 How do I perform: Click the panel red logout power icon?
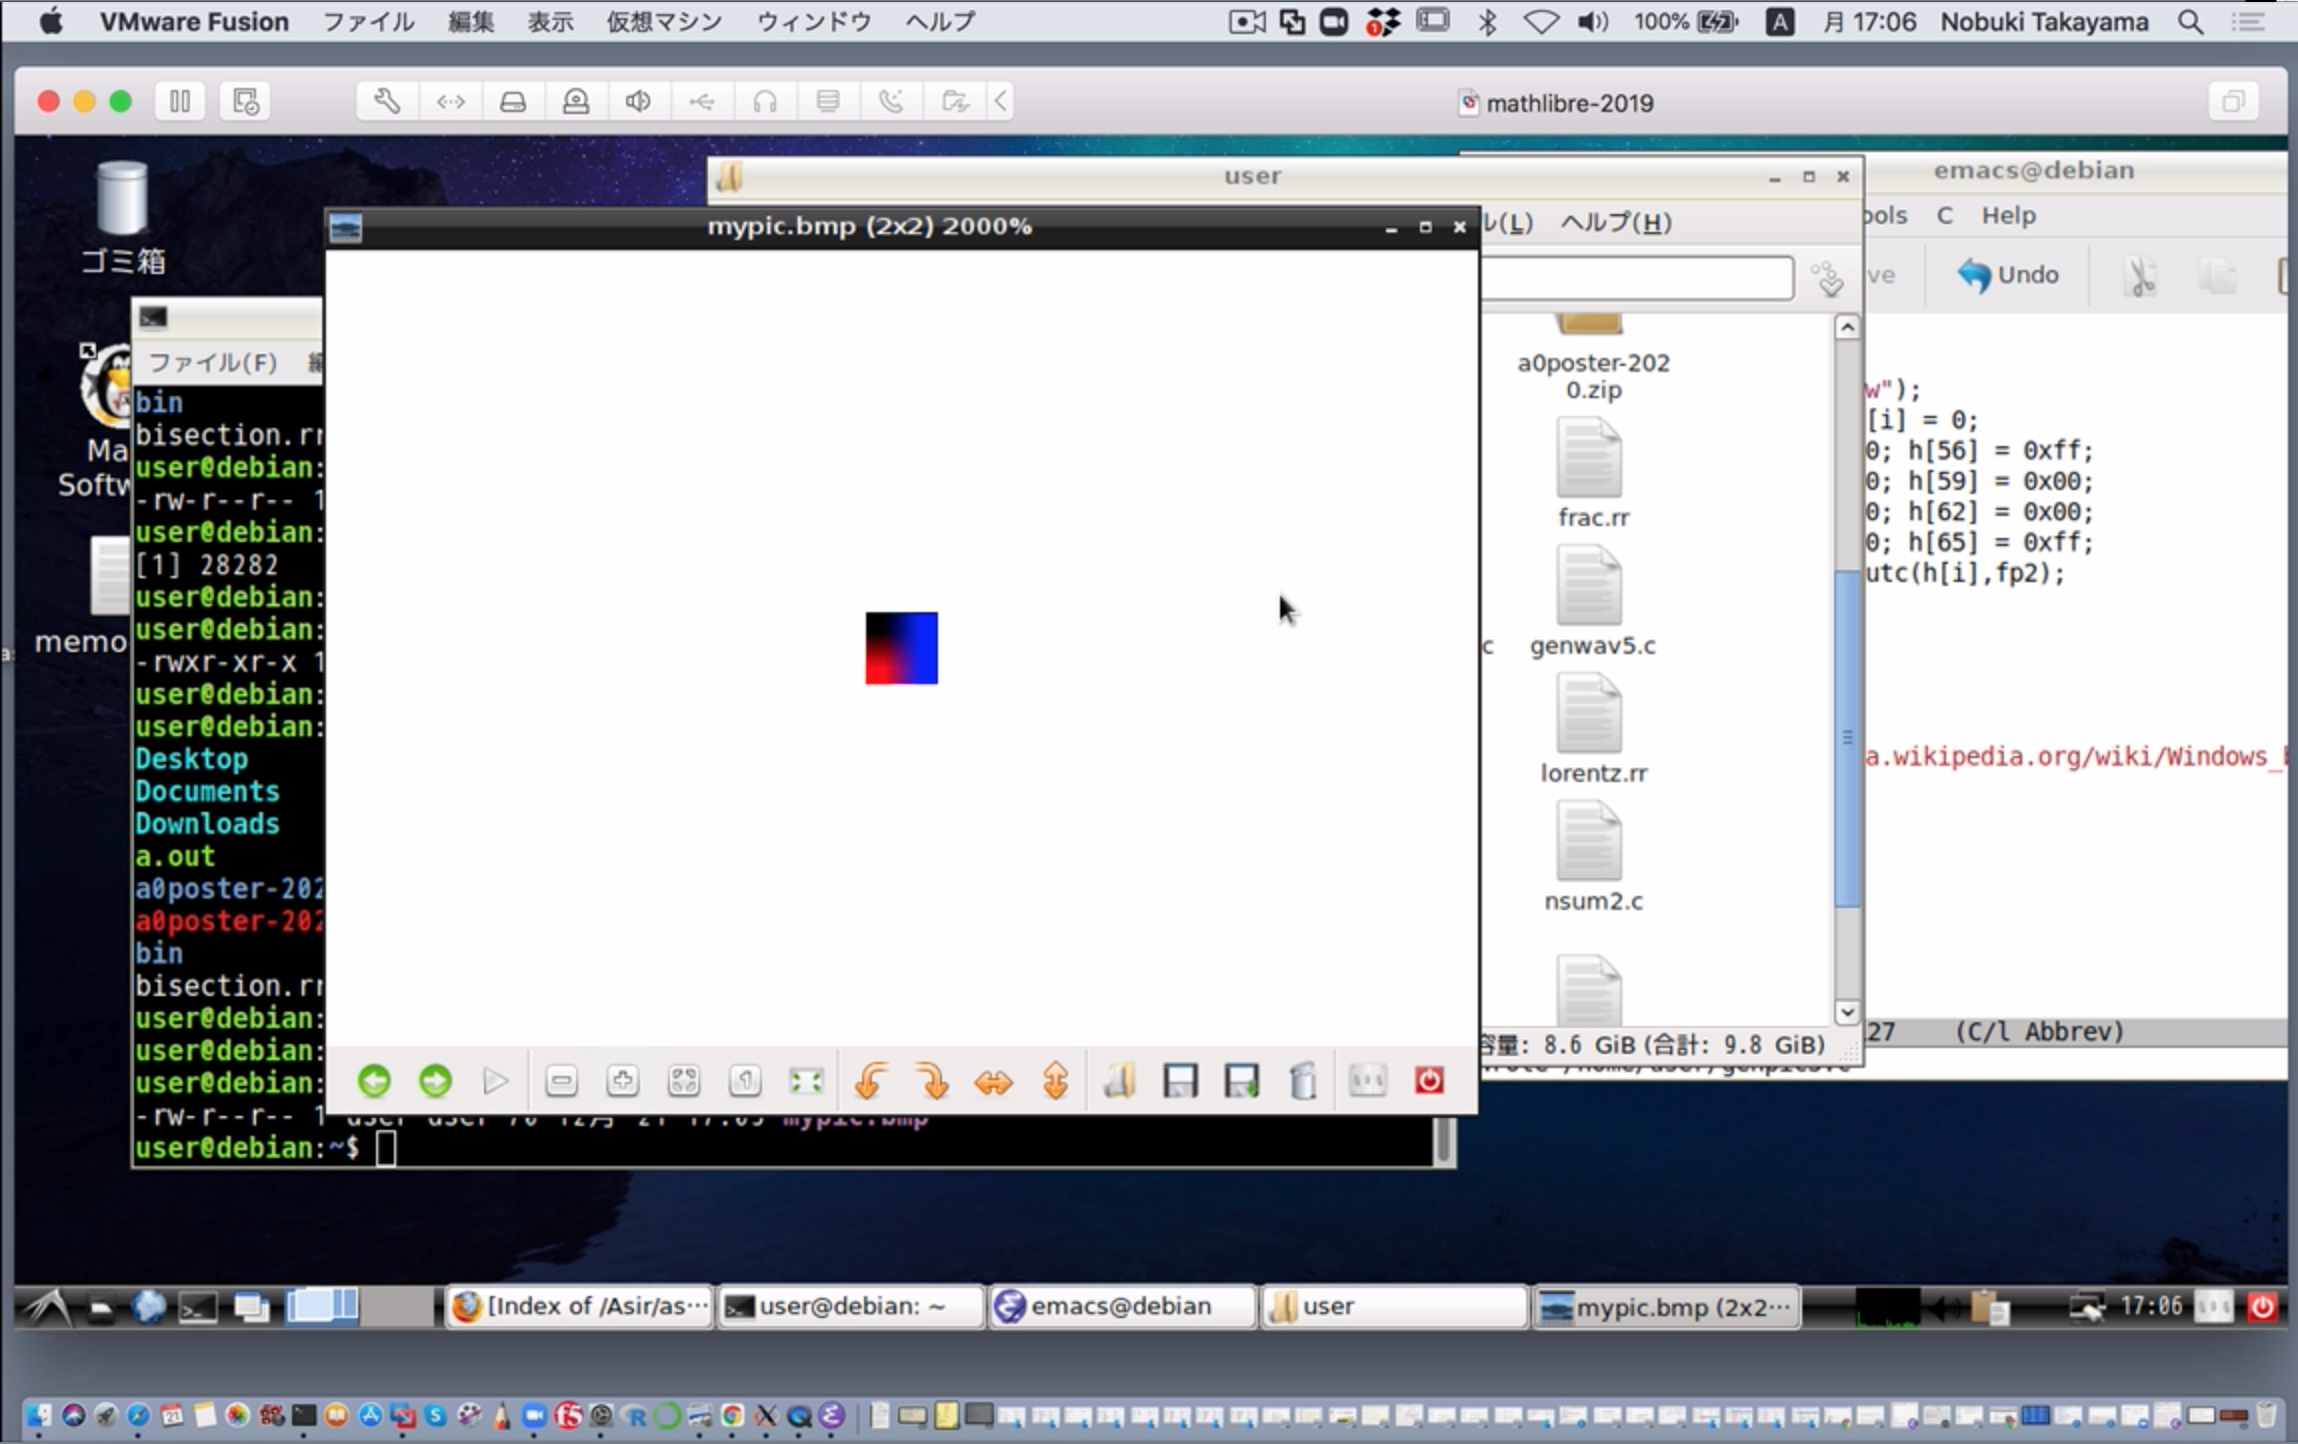pos(2262,1306)
